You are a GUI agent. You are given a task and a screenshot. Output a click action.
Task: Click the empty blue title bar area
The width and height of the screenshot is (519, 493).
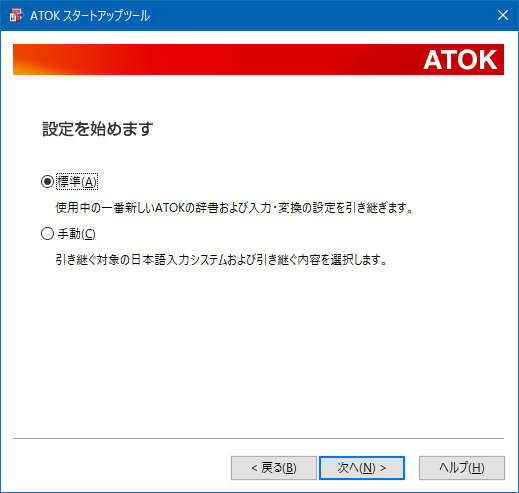click(x=320, y=15)
